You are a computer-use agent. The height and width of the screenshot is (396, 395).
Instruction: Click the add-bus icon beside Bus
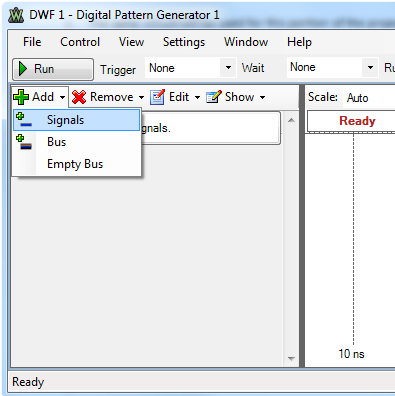[24, 142]
